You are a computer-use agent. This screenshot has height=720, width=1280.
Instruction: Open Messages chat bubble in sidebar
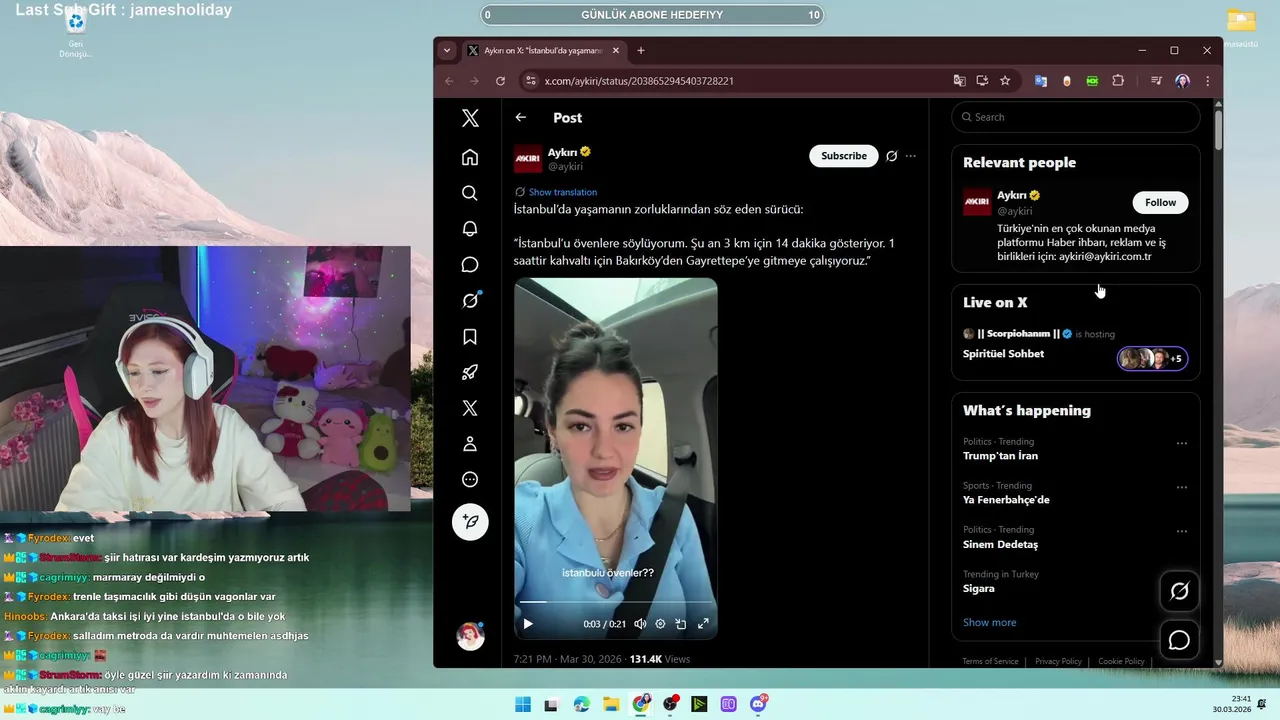coord(470,265)
